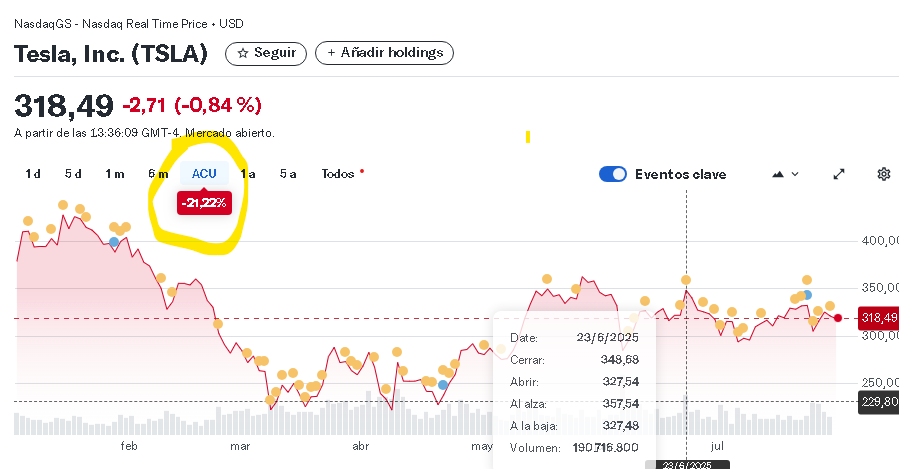The height and width of the screenshot is (469, 899).
Task: Open chart settings gear icon
Action: 884,174
